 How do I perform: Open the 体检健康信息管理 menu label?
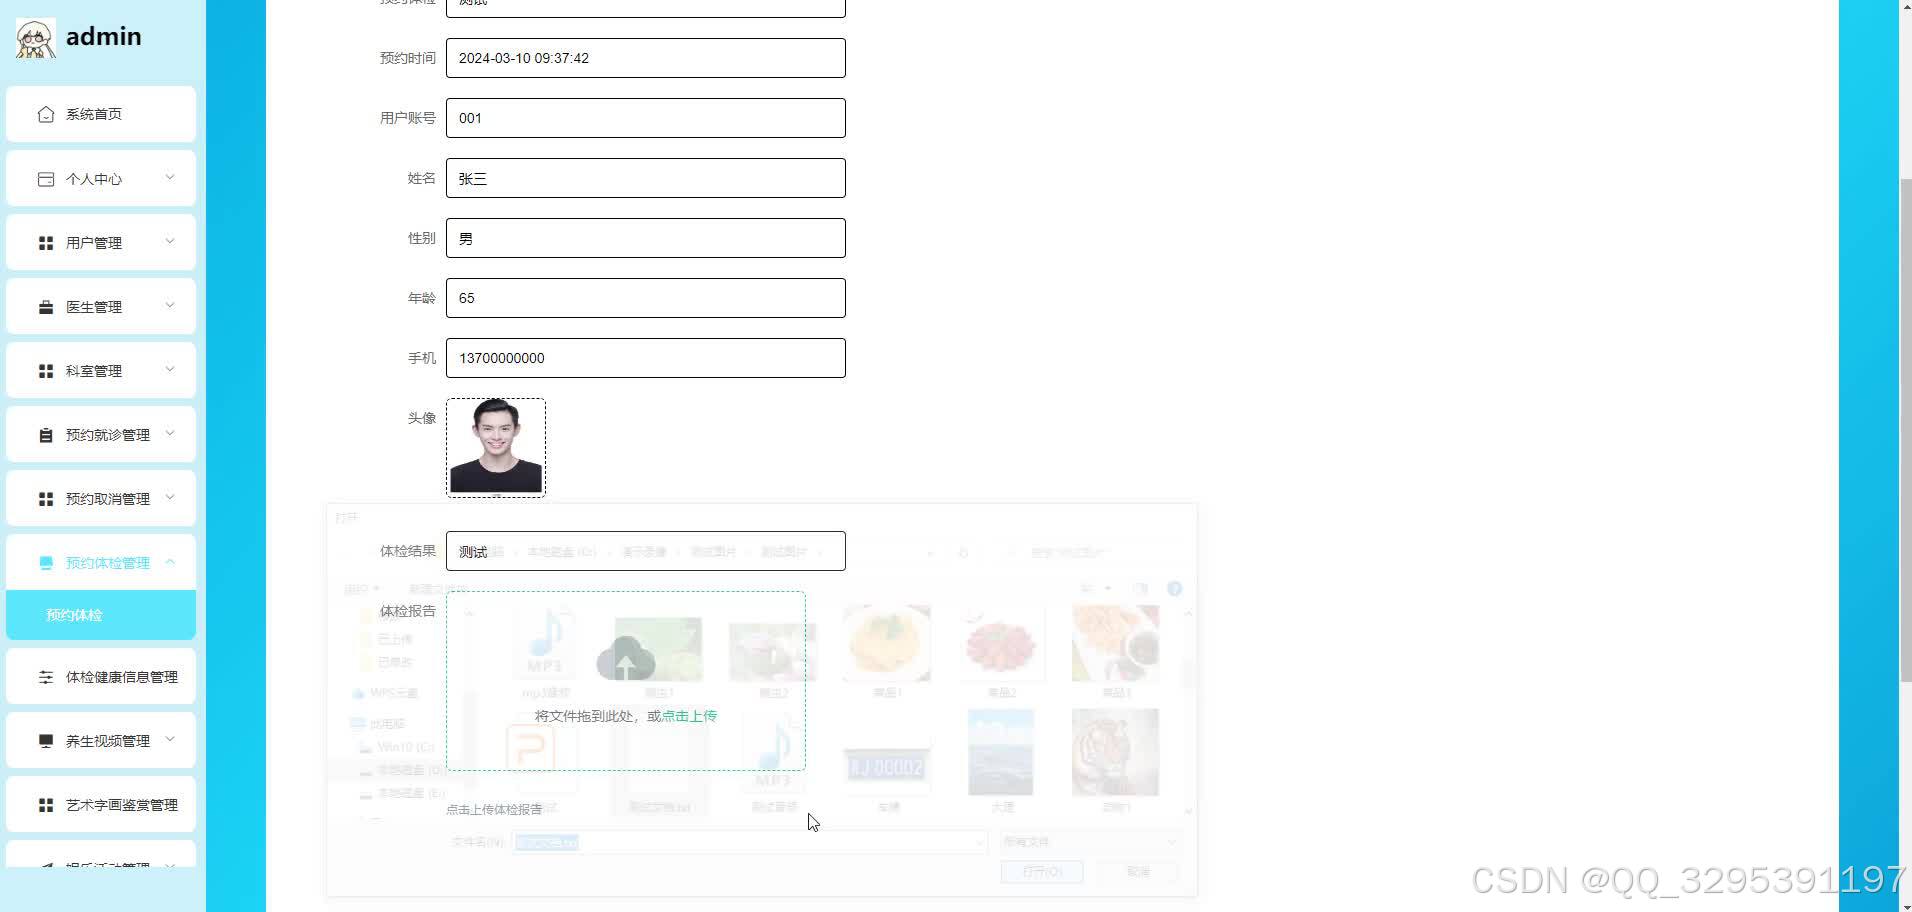click(x=122, y=677)
